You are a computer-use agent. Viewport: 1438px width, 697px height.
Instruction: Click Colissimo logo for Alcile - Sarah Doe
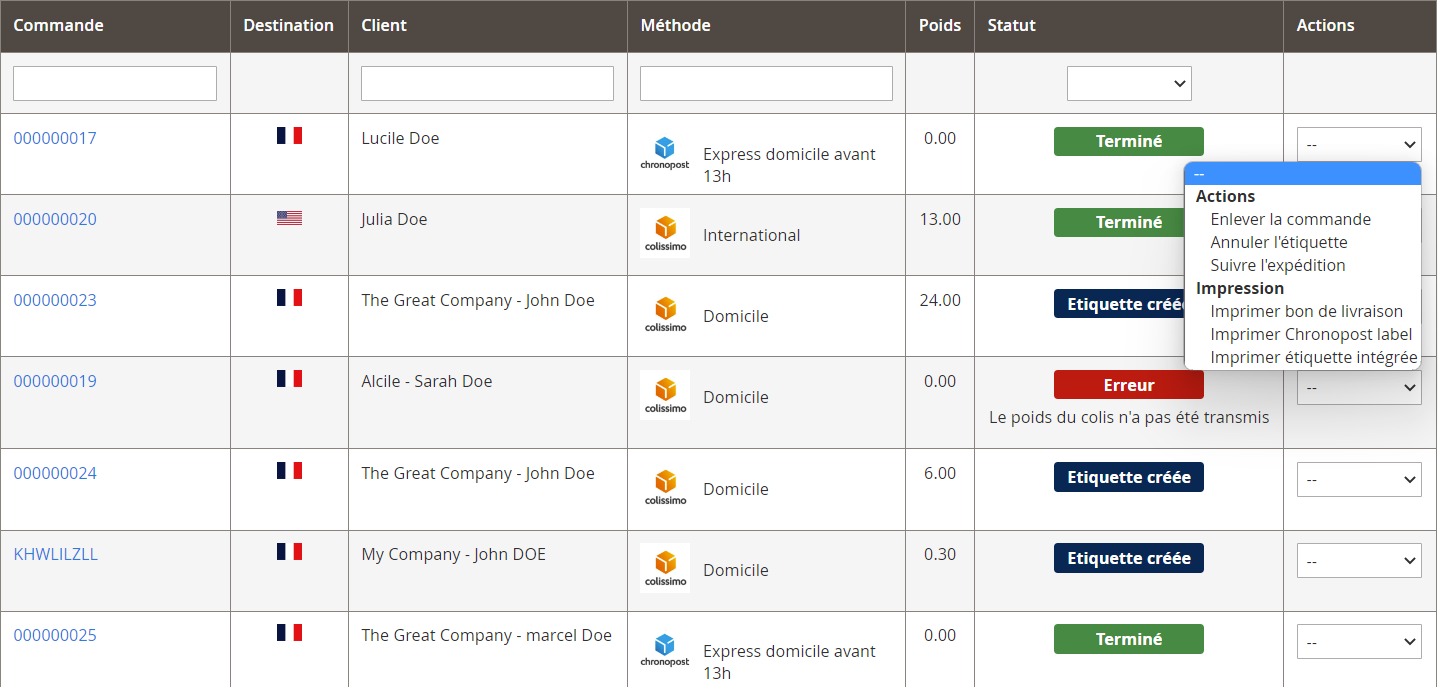pyautogui.click(x=665, y=395)
